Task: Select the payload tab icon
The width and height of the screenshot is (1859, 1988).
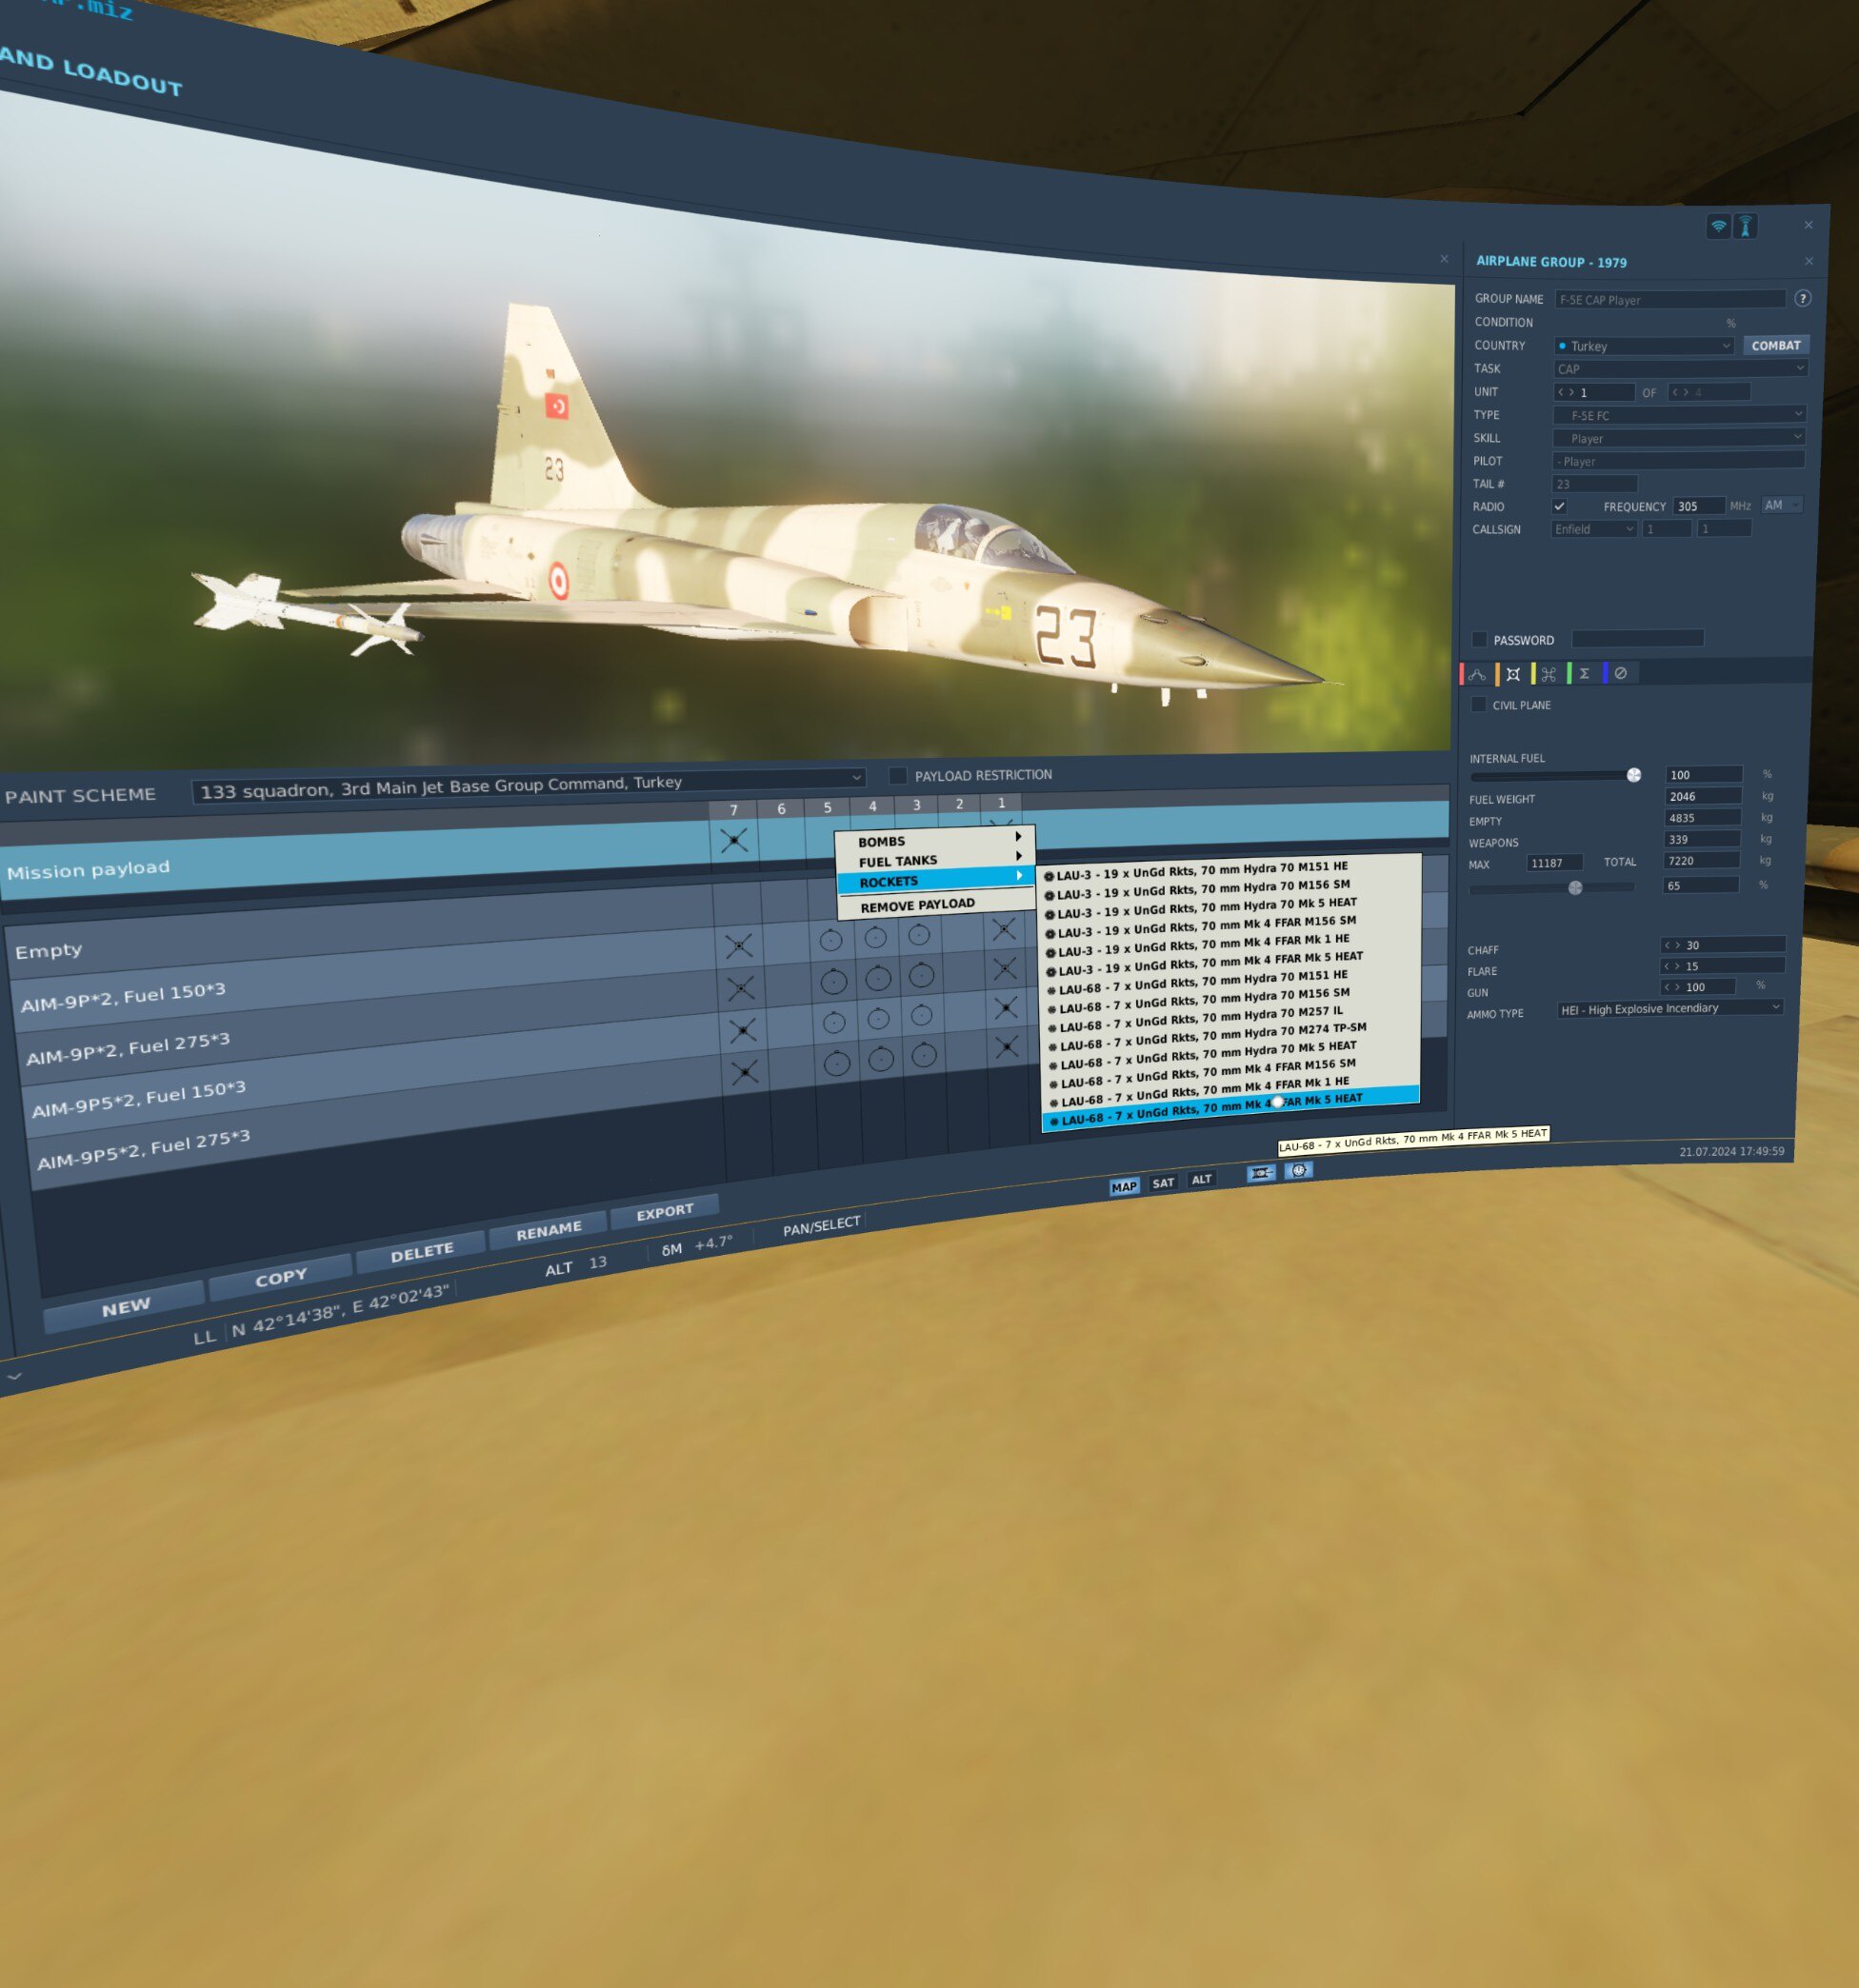Action: [1513, 674]
